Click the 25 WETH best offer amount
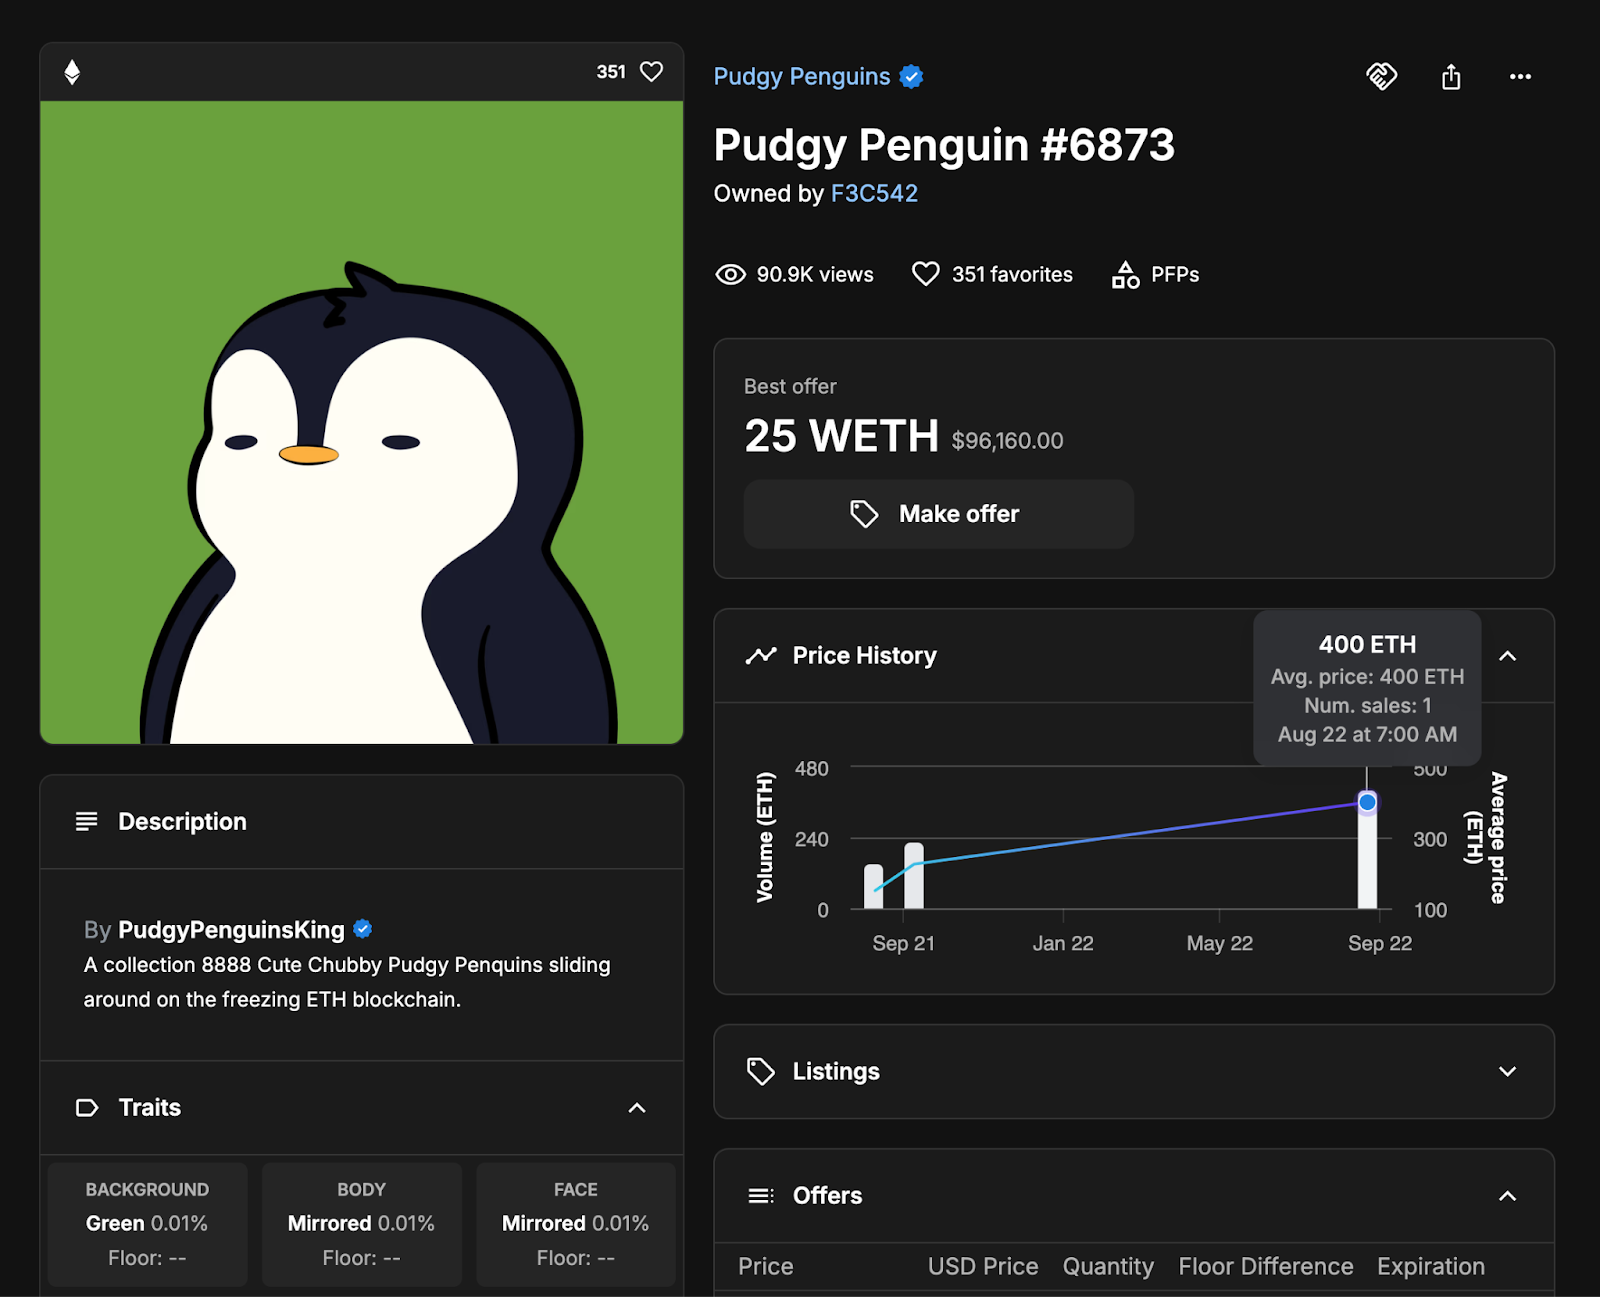The image size is (1600, 1297). coord(841,436)
